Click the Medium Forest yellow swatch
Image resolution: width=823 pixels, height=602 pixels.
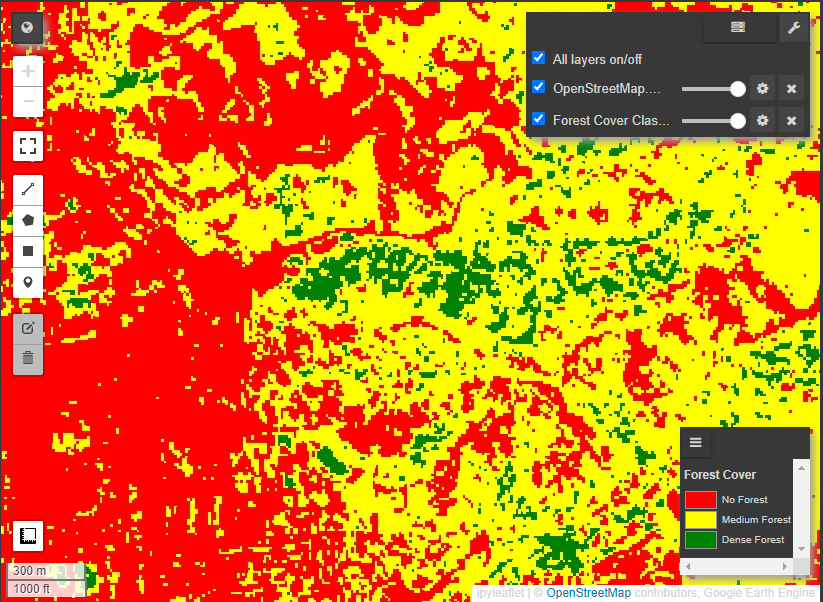pos(701,520)
